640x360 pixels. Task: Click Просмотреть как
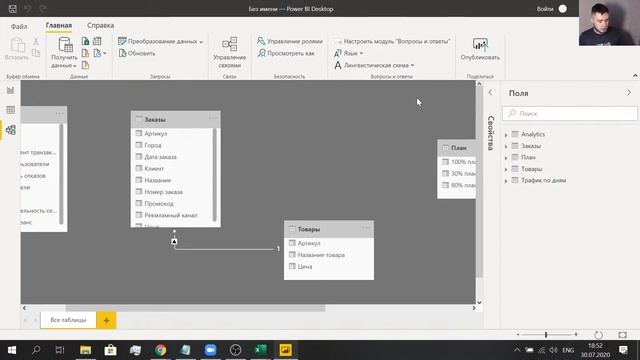tap(286, 53)
